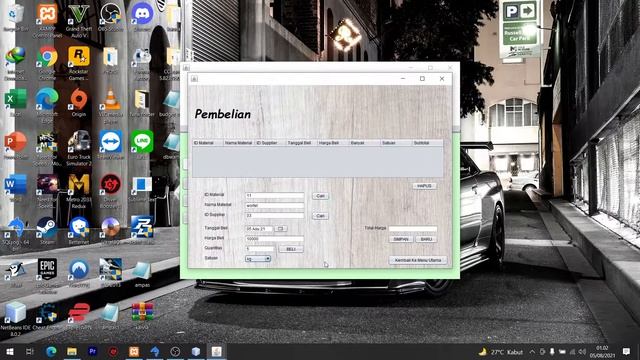This screenshot has height=360, width=640.
Task: Click the Cari button beside ID Material
Action: pyautogui.click(x=320, y=196)
